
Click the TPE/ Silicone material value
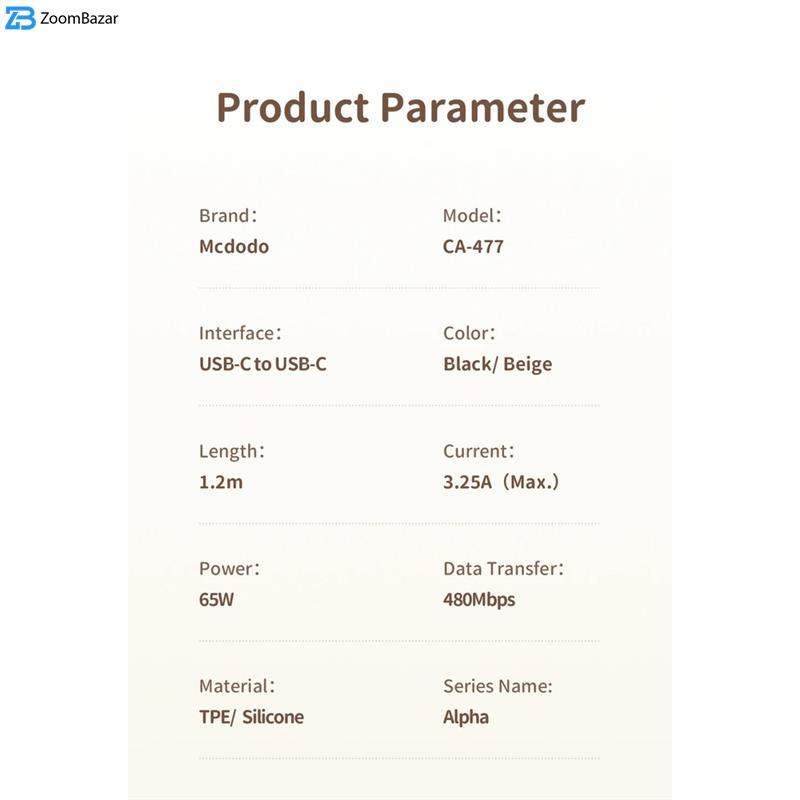click(x=251, y=717)
